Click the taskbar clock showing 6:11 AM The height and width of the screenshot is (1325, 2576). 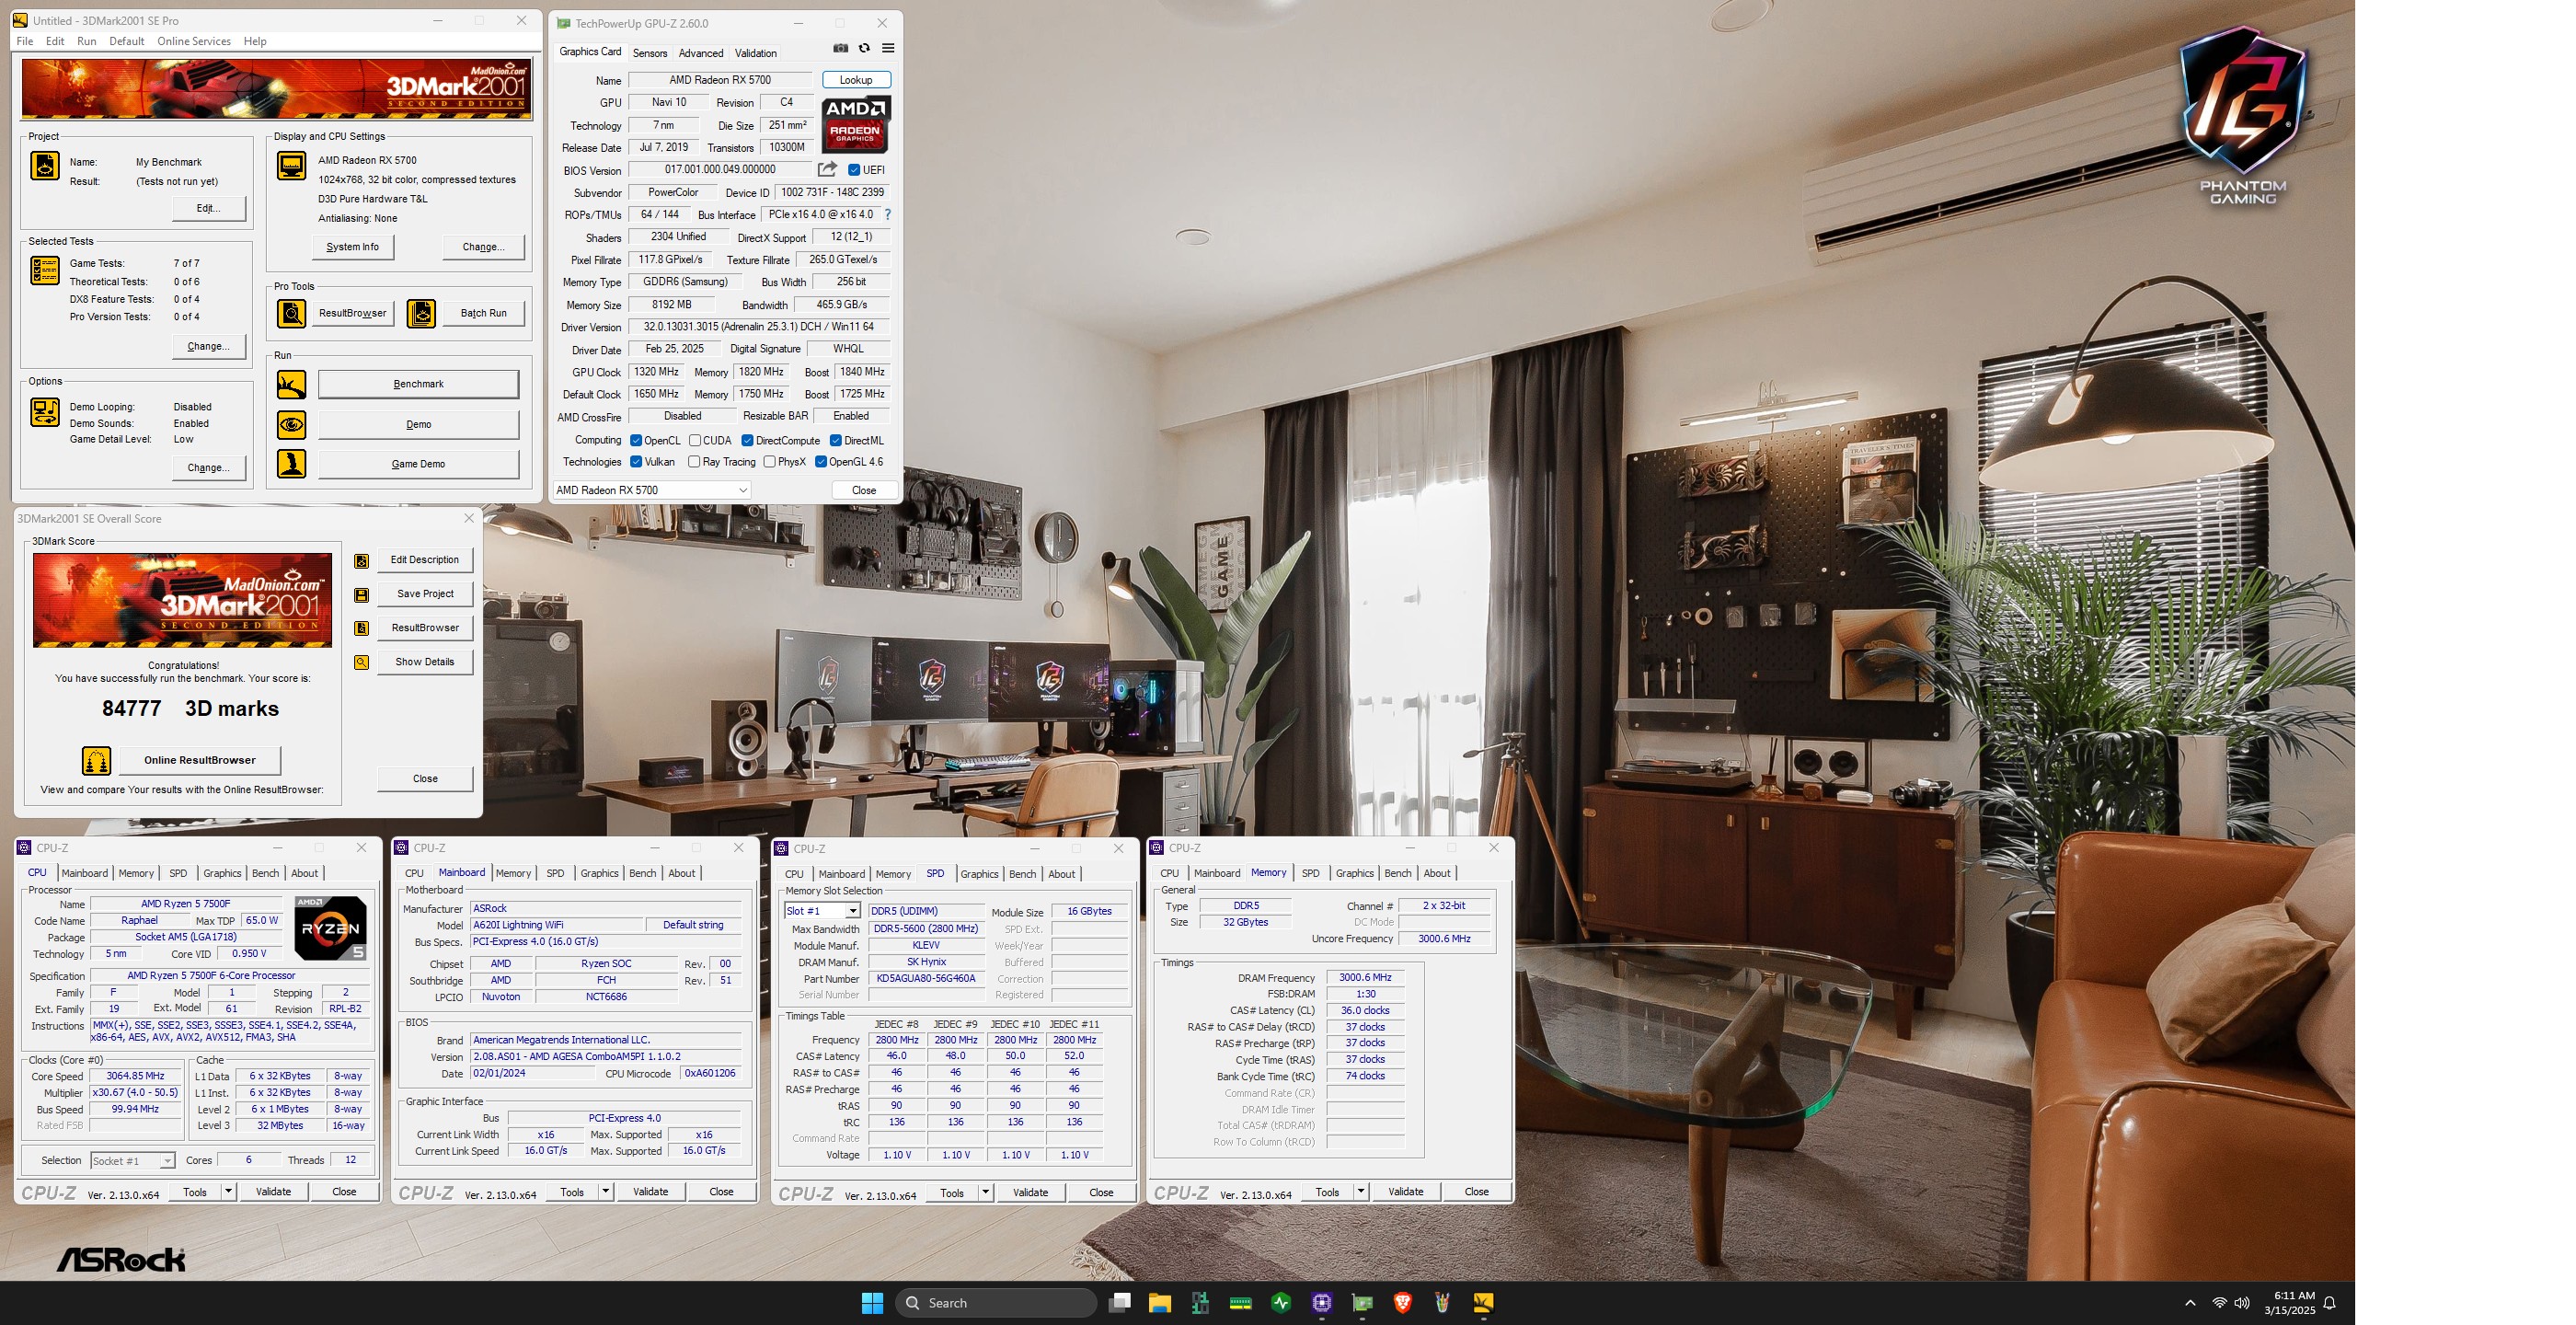(x=2290, y=1303)
